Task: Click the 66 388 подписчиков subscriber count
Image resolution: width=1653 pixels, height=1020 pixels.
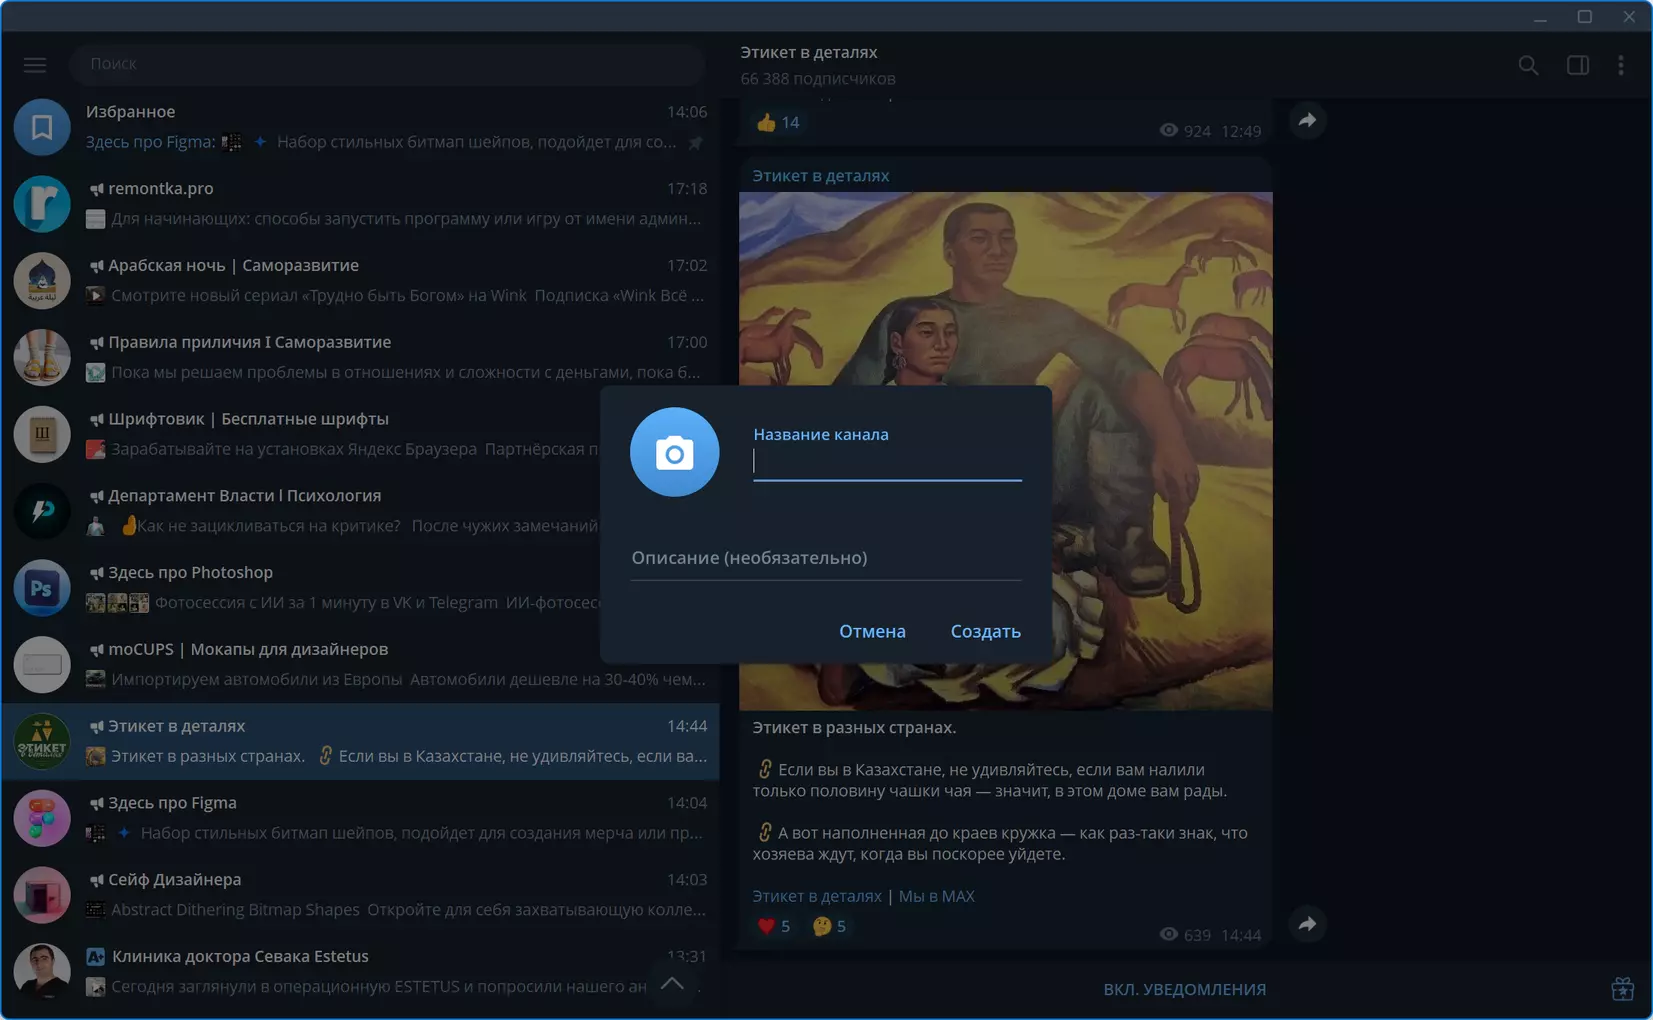Action: (818, 78)
